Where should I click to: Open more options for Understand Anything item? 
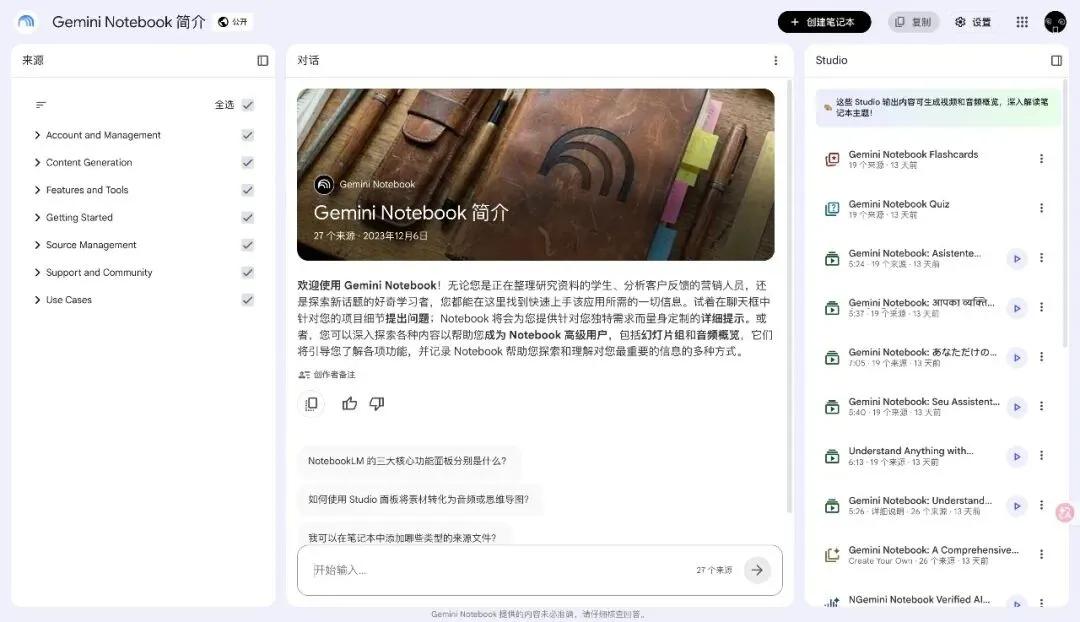1041,455
